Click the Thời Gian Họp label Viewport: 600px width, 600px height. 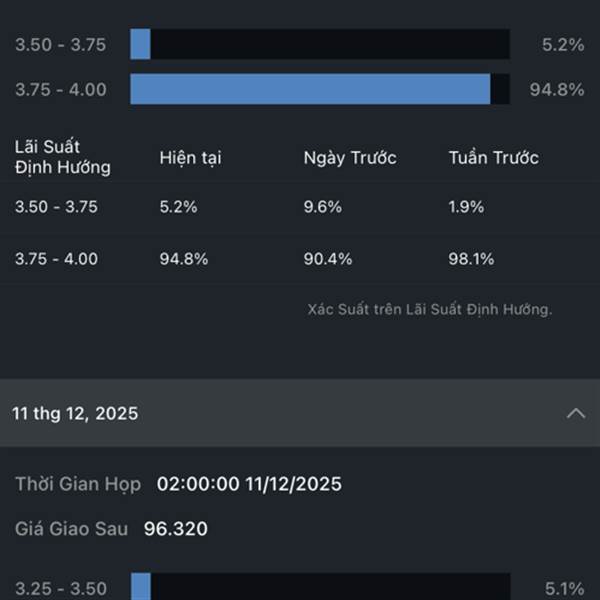click(x=78, y=484)
